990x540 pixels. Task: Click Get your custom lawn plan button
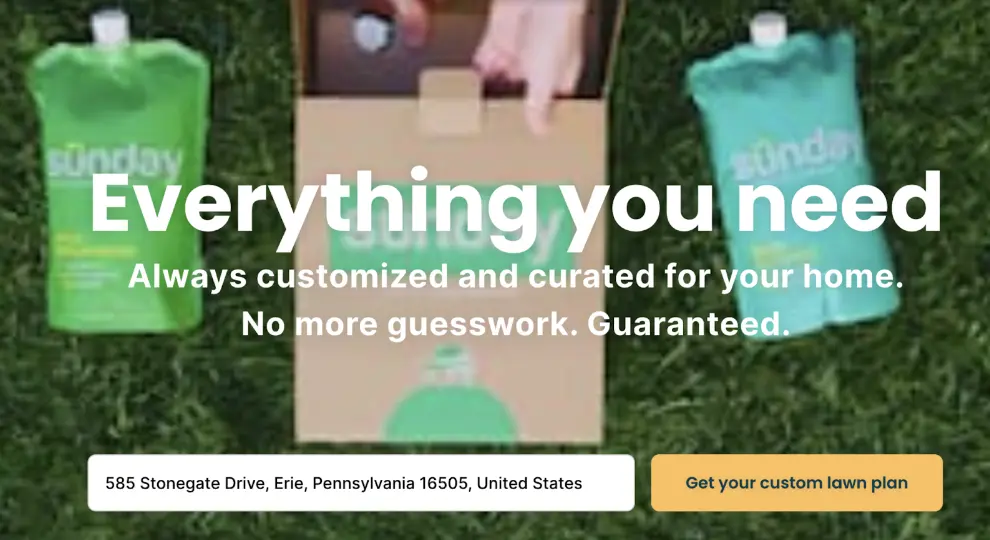(x=796, y=483)
